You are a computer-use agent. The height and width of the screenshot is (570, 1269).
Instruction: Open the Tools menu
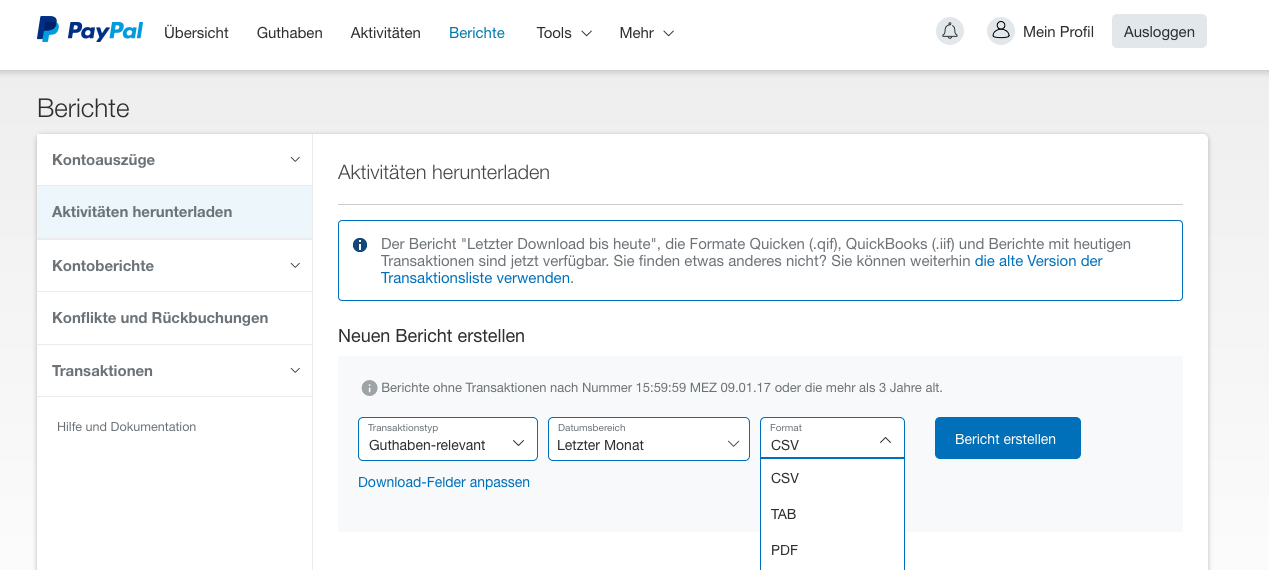564,33
